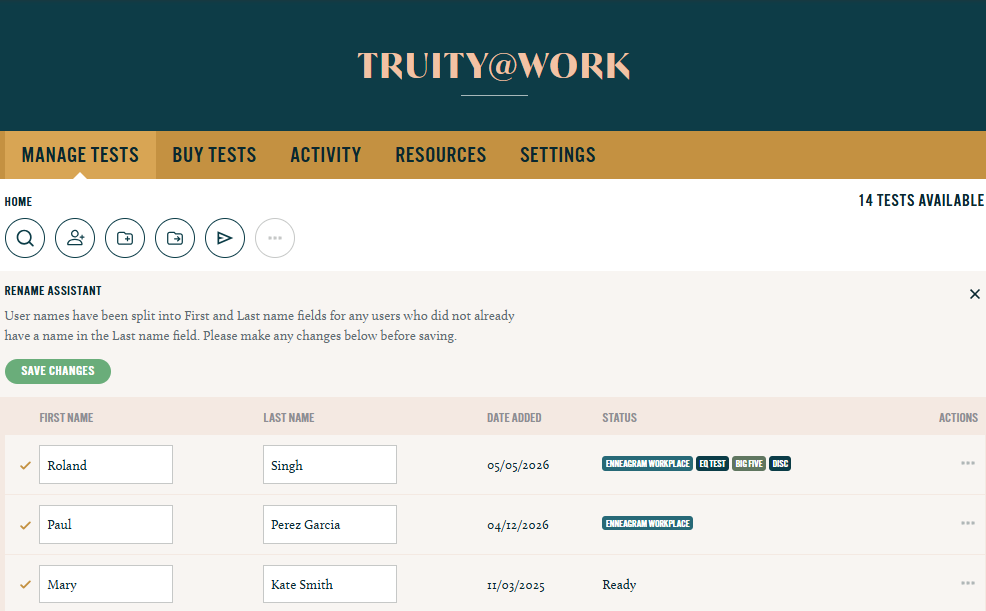This screenshot has width=986, height=611.
Task: Click the Truity@Work logo
Action: click(x=494, y=65)
